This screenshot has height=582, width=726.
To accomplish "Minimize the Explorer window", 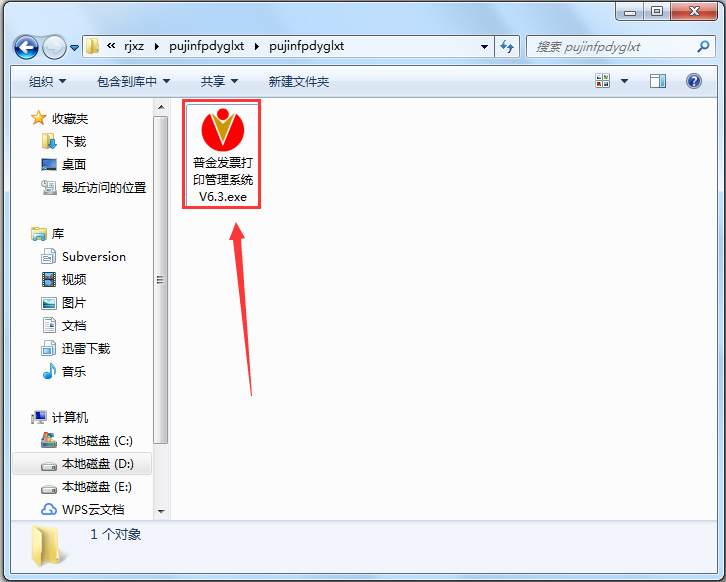I will tap(630, 12).
